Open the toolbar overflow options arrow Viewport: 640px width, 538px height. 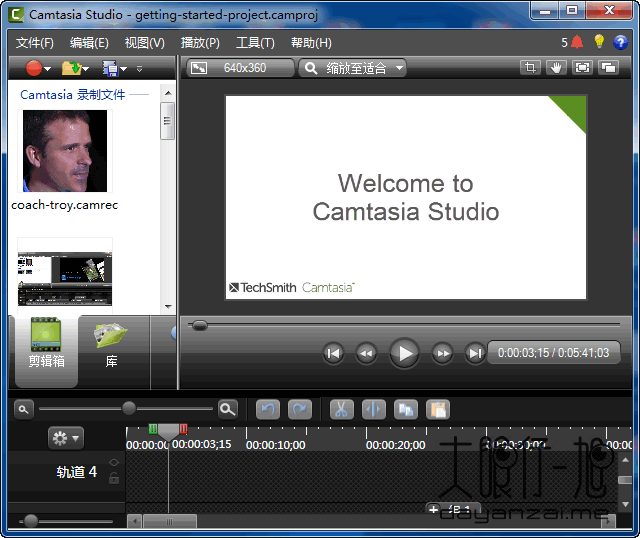click(x=140, y=69)
